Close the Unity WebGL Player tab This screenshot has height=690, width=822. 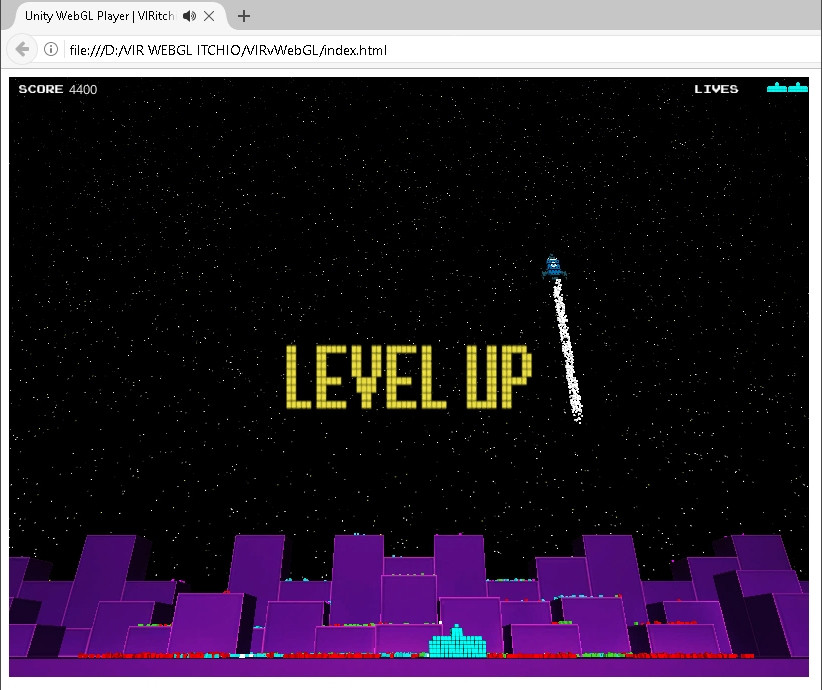[209, 16]
